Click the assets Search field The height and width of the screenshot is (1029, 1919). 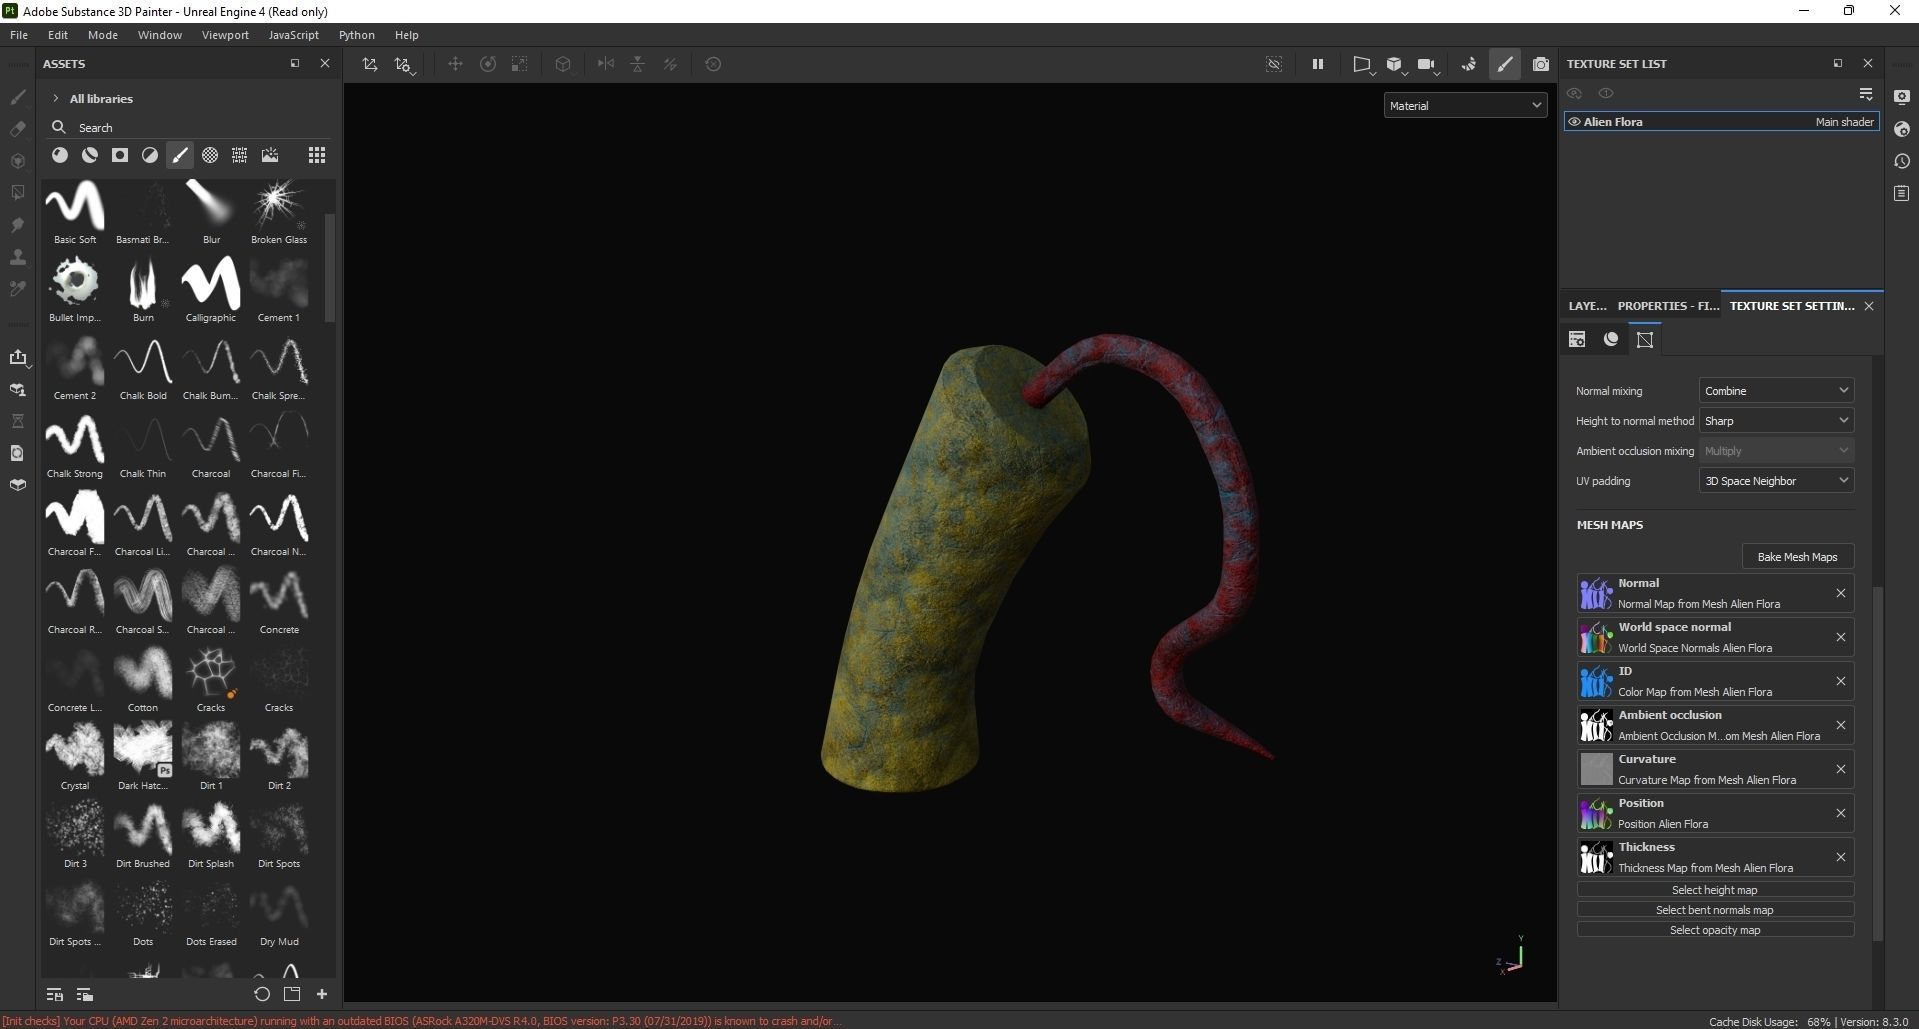coord(190,127)
